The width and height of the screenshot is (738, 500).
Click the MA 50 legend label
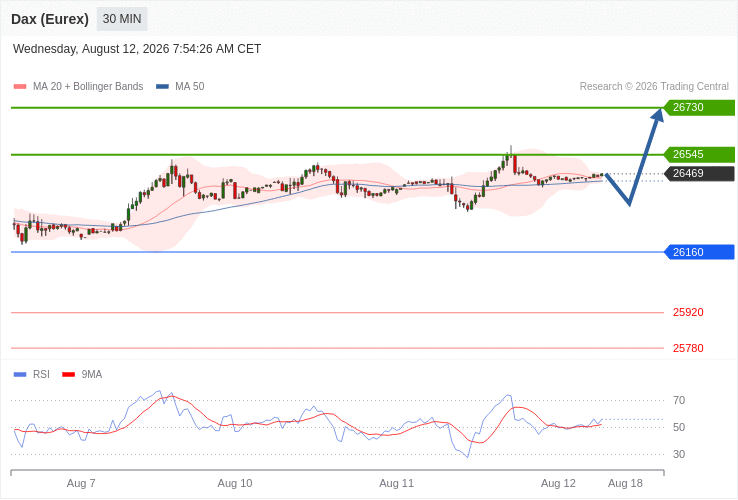tap(190, 87)
